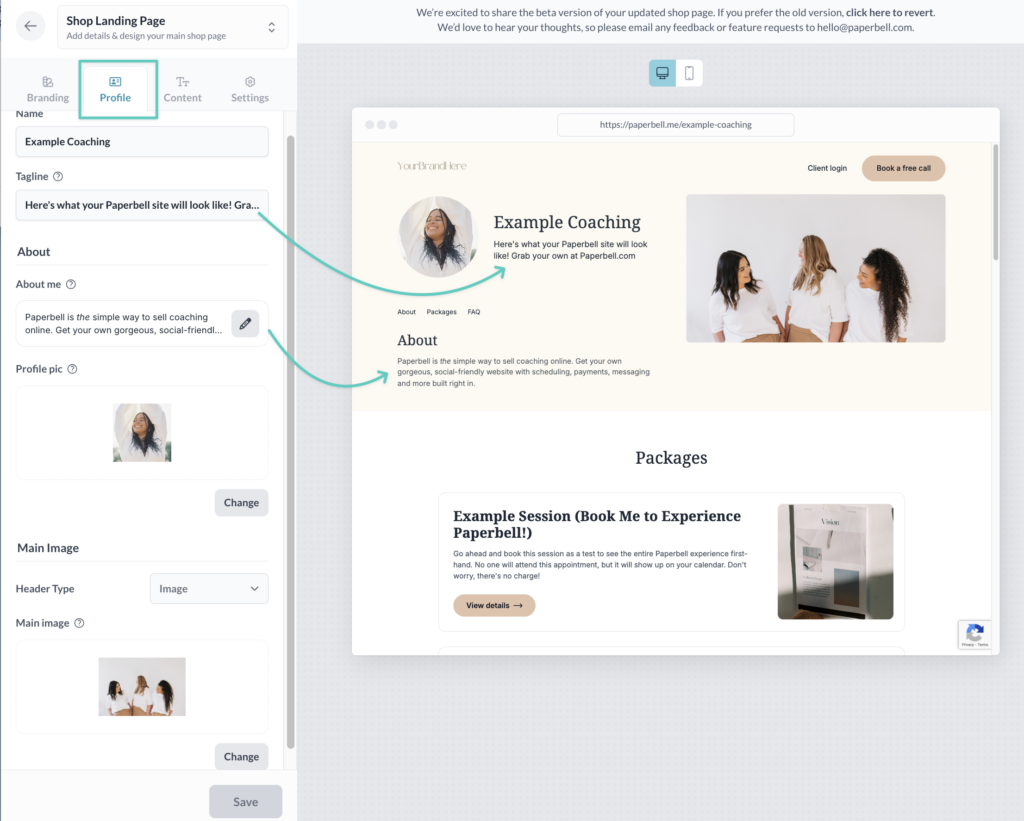Switch to desktop preview mode
The height and width of the screenshot is (821, 1024).
tap(662, 73)
